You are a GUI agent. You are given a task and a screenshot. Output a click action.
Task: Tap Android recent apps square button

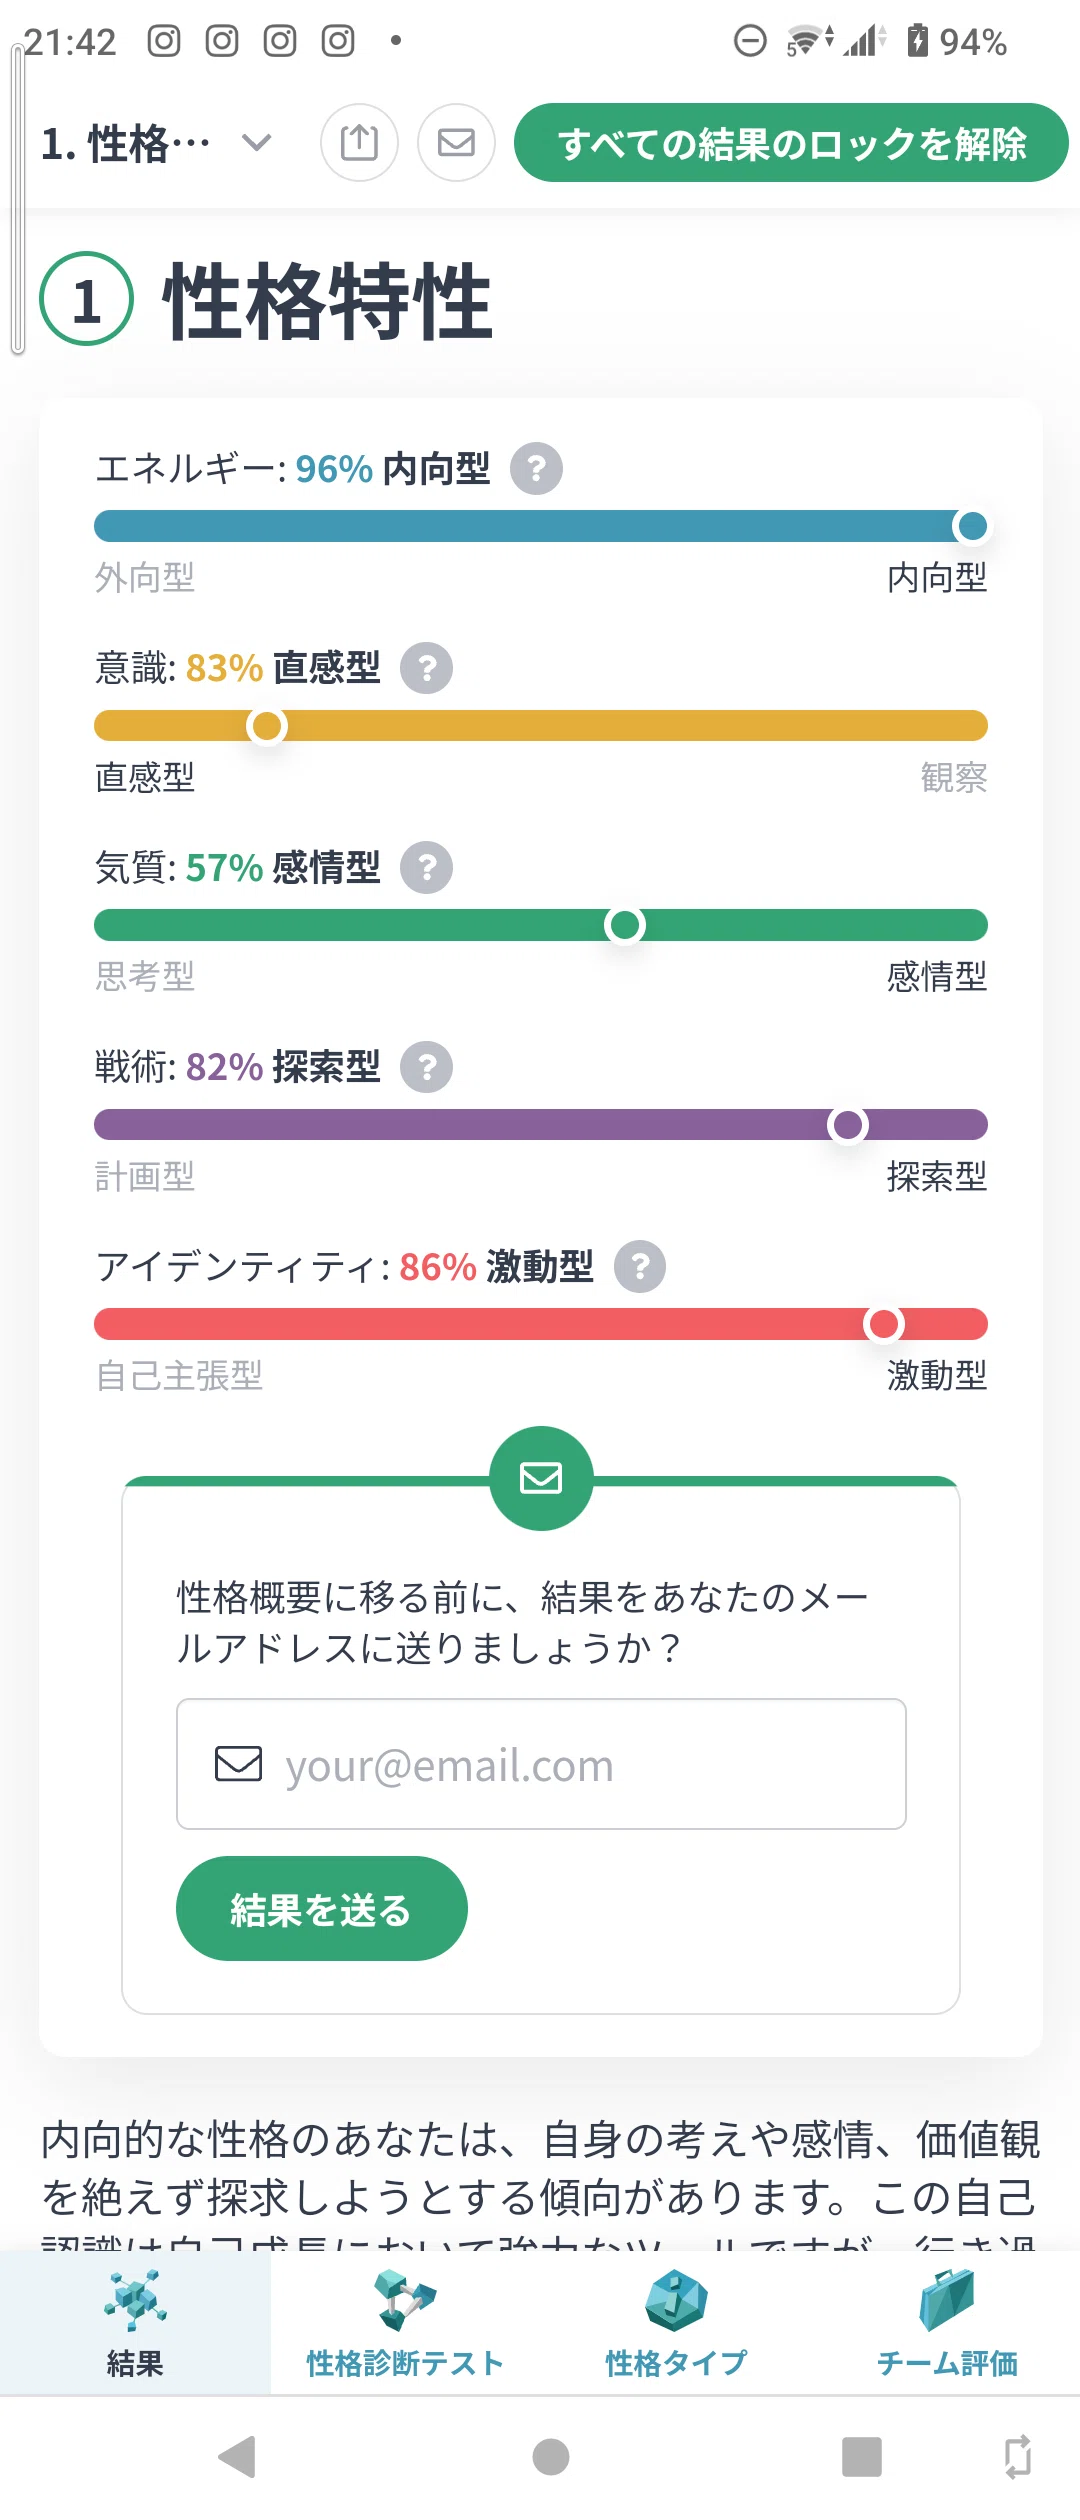[861, 2457]
